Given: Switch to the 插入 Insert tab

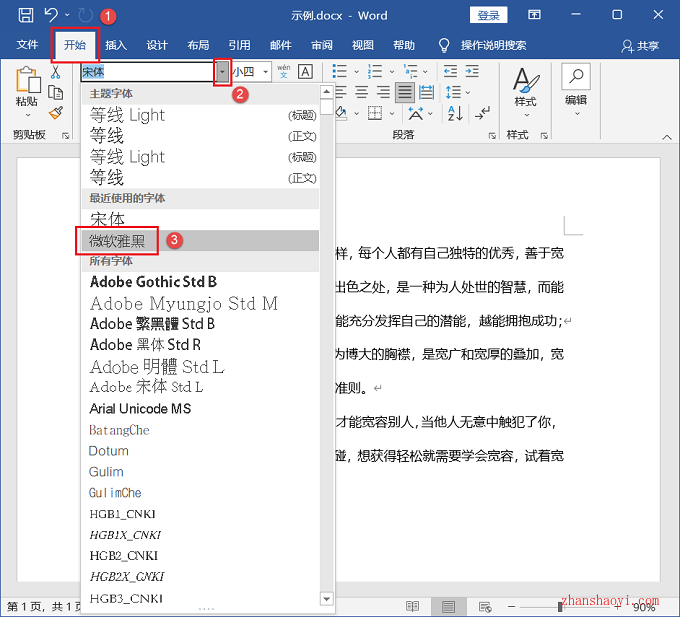Looking at the screenshot, I should 116,45.
